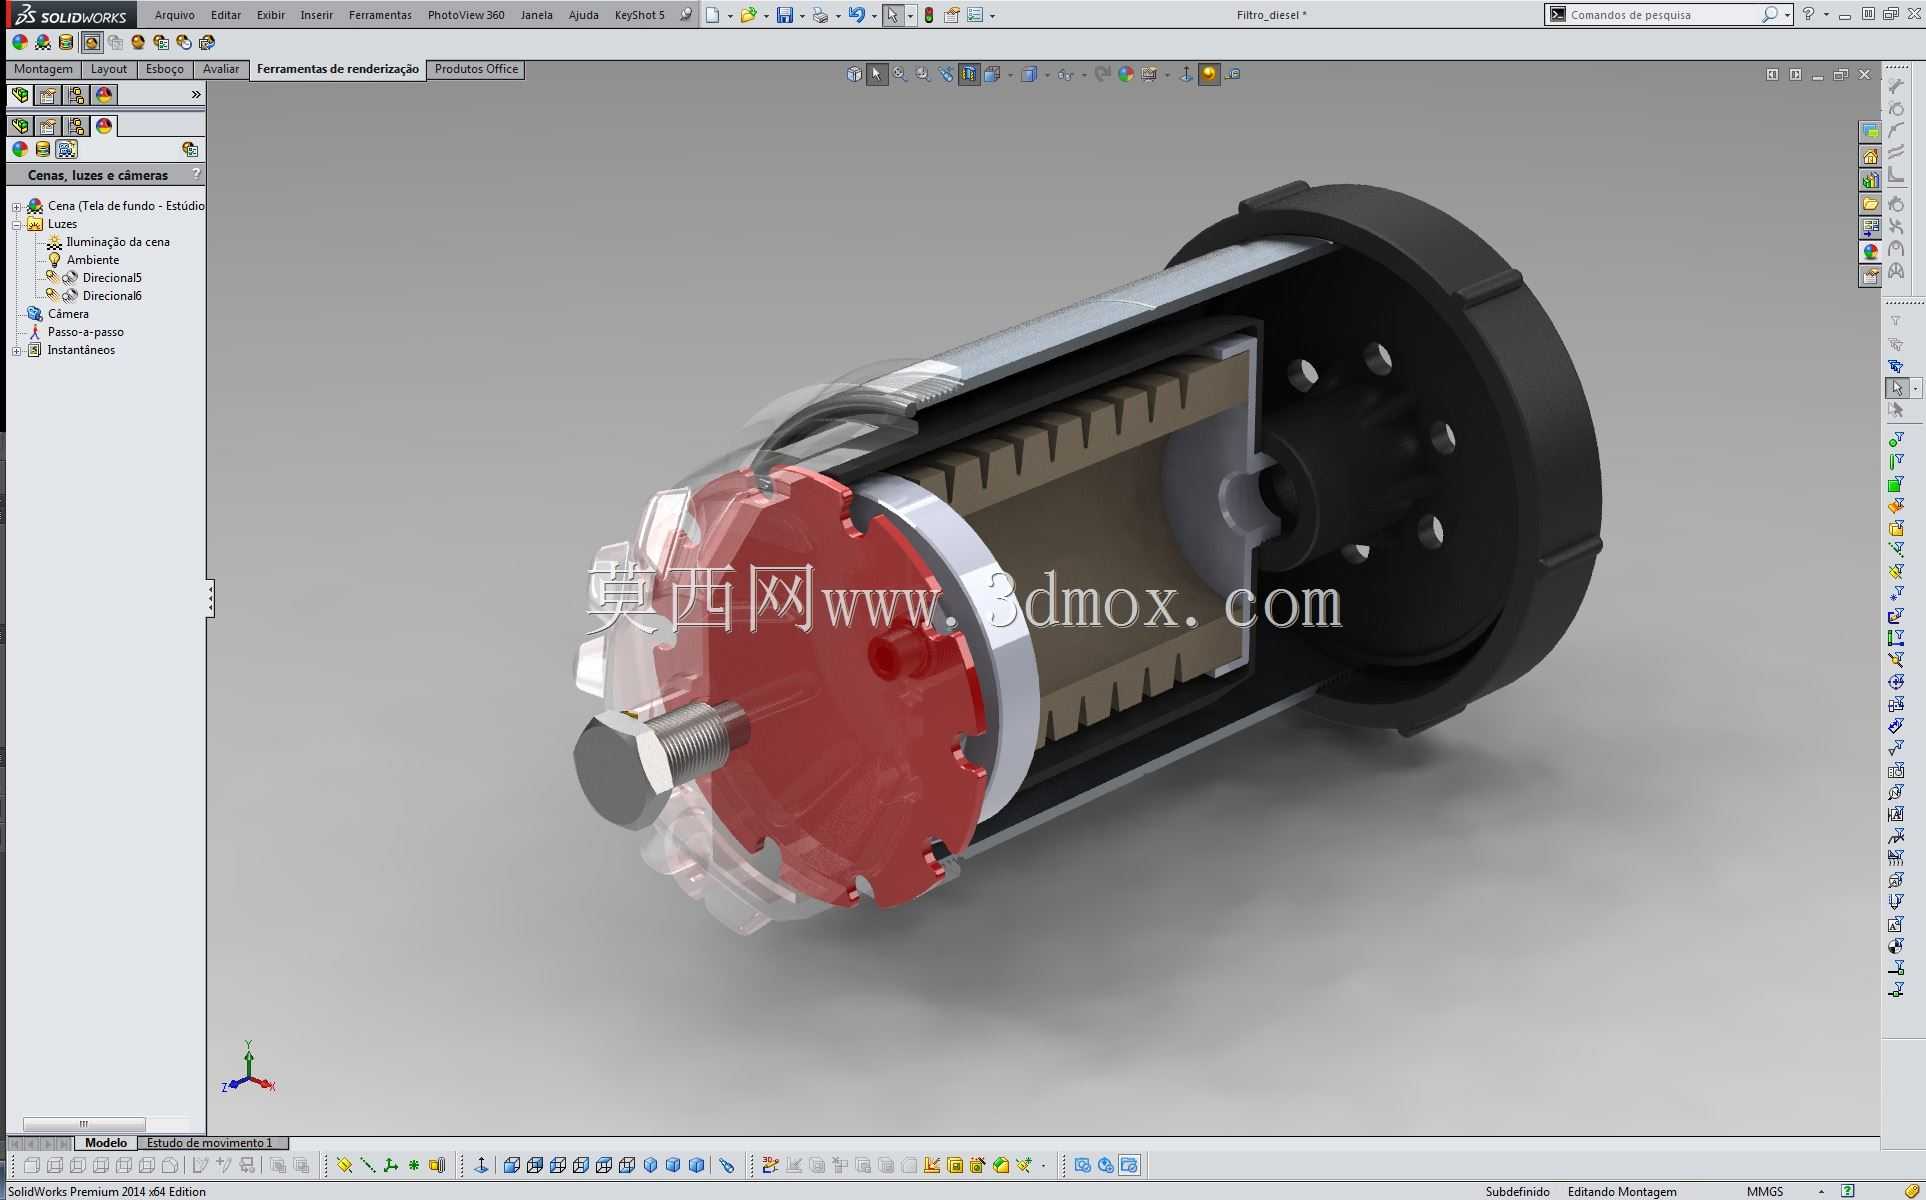The image size is (1926, 1200).
Task: Switch to the Avaliar tab
Action: coord(221,69)
